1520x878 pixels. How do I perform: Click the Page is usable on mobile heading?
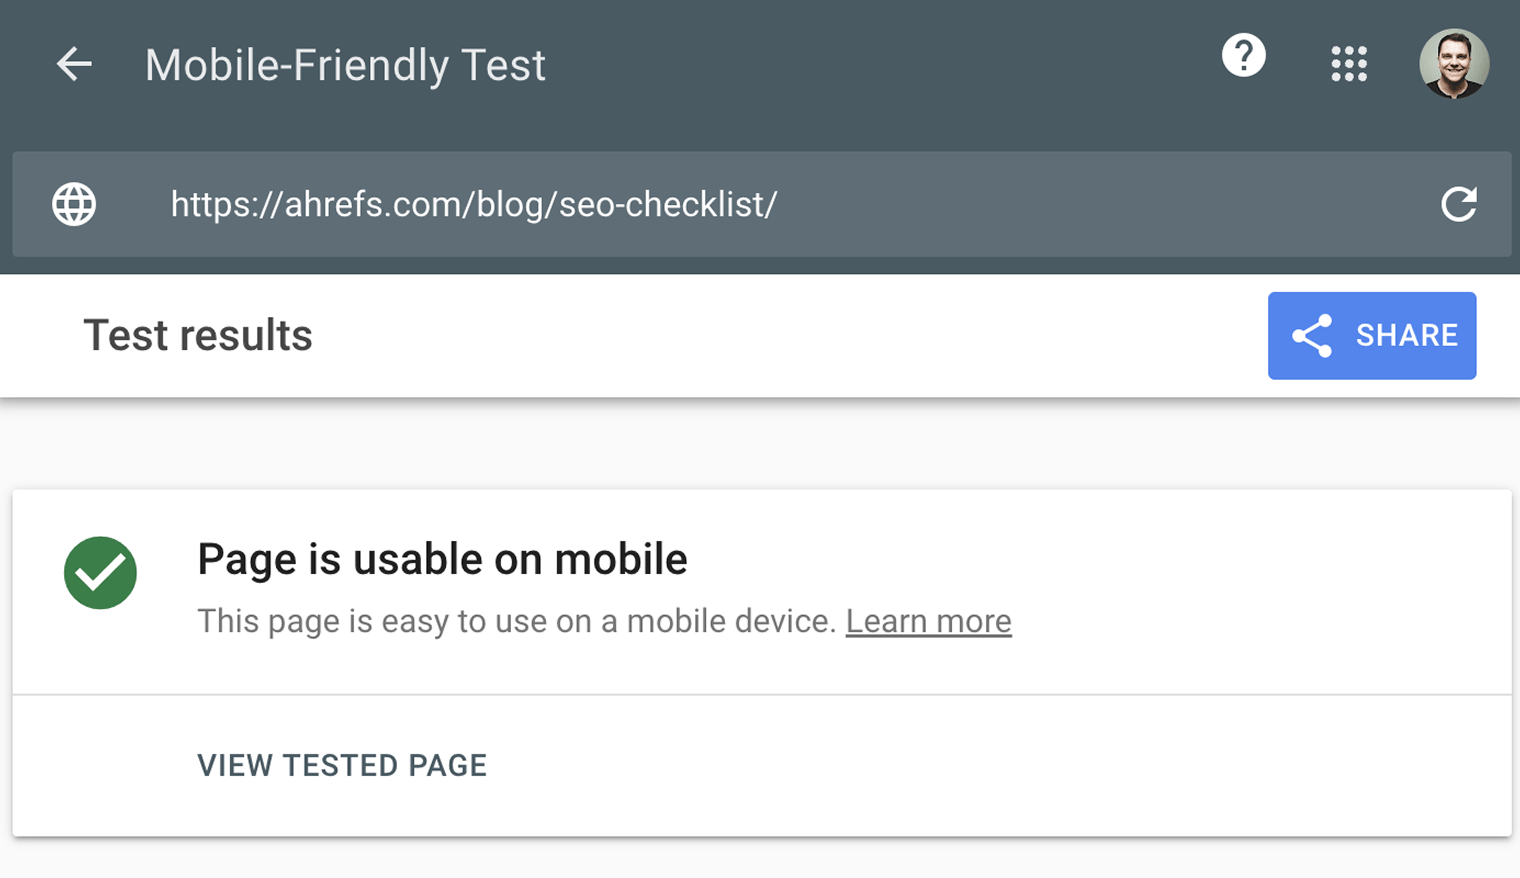[442, 558]
